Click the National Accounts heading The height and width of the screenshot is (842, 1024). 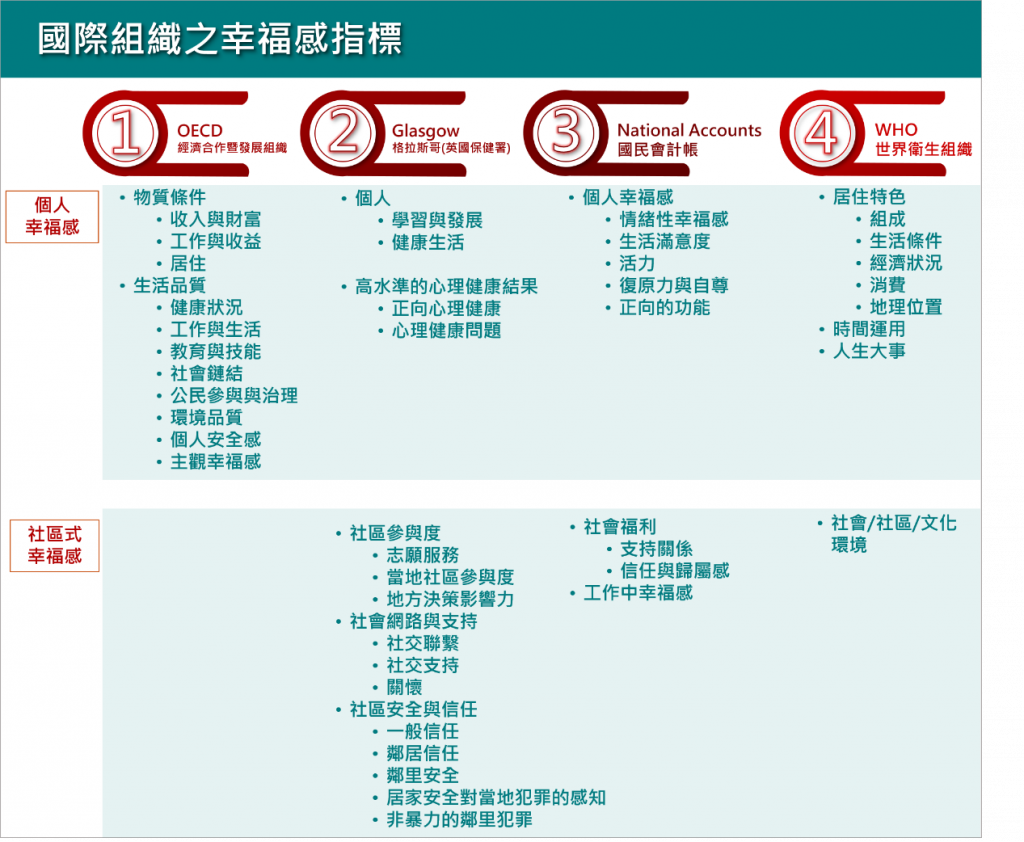pos(689,131)
